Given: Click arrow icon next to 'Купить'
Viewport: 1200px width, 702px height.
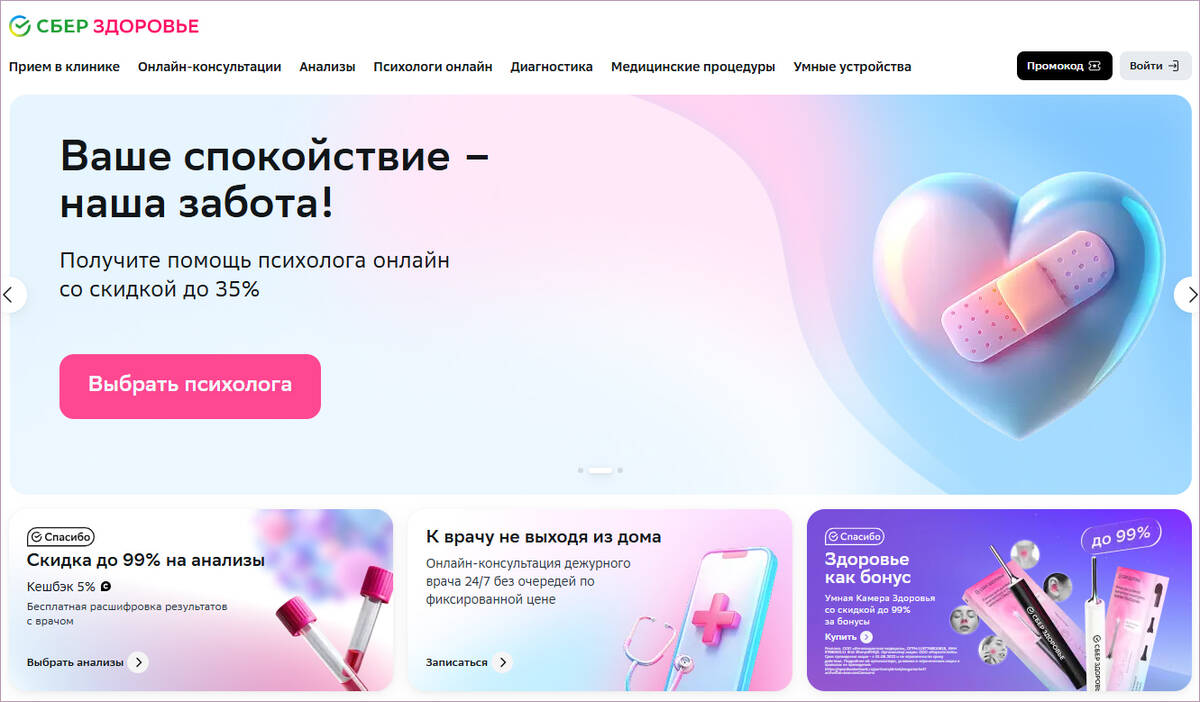Looking at the screenshot, I should (866, 637).
